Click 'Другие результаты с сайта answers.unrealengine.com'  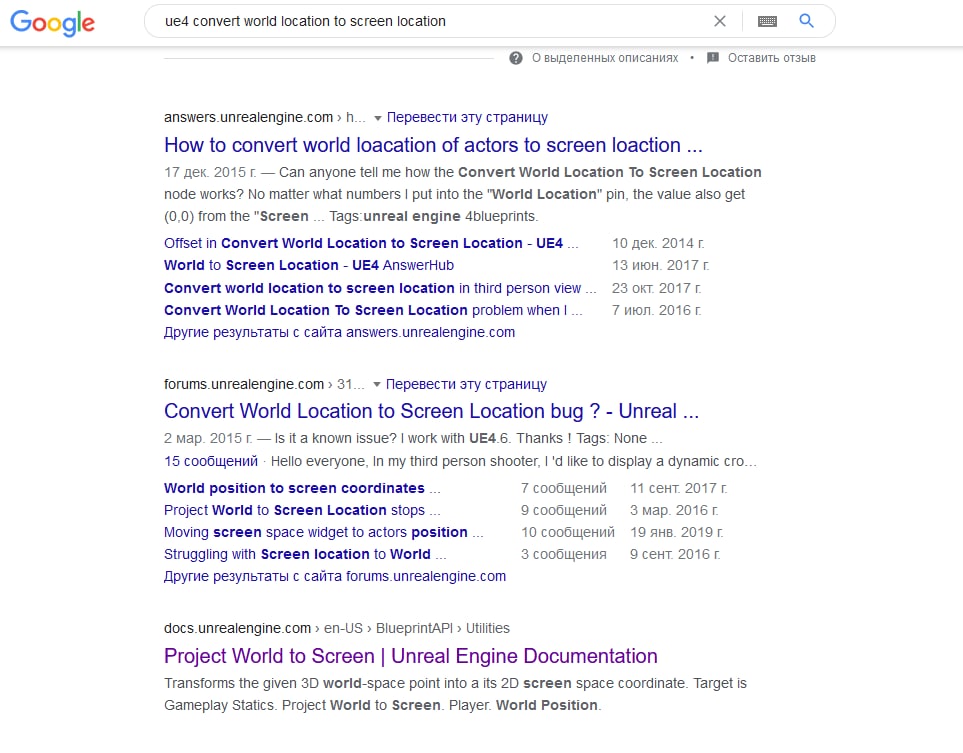[340, 332]
